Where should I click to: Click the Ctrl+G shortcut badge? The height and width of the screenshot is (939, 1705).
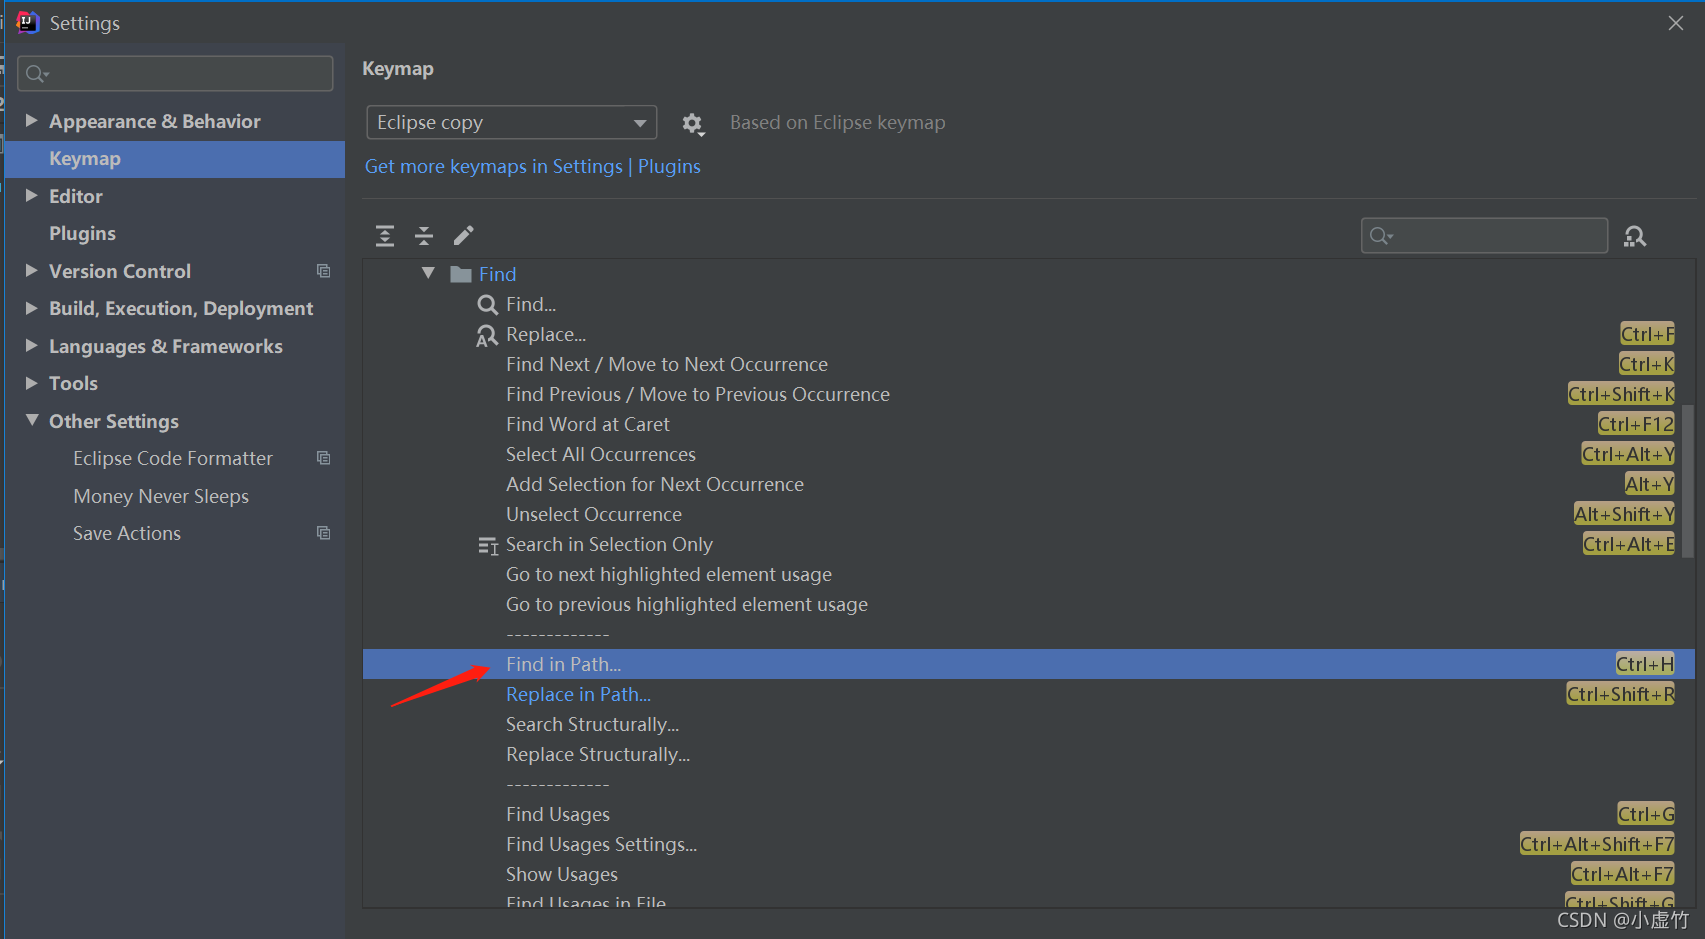pos(1646,814)
